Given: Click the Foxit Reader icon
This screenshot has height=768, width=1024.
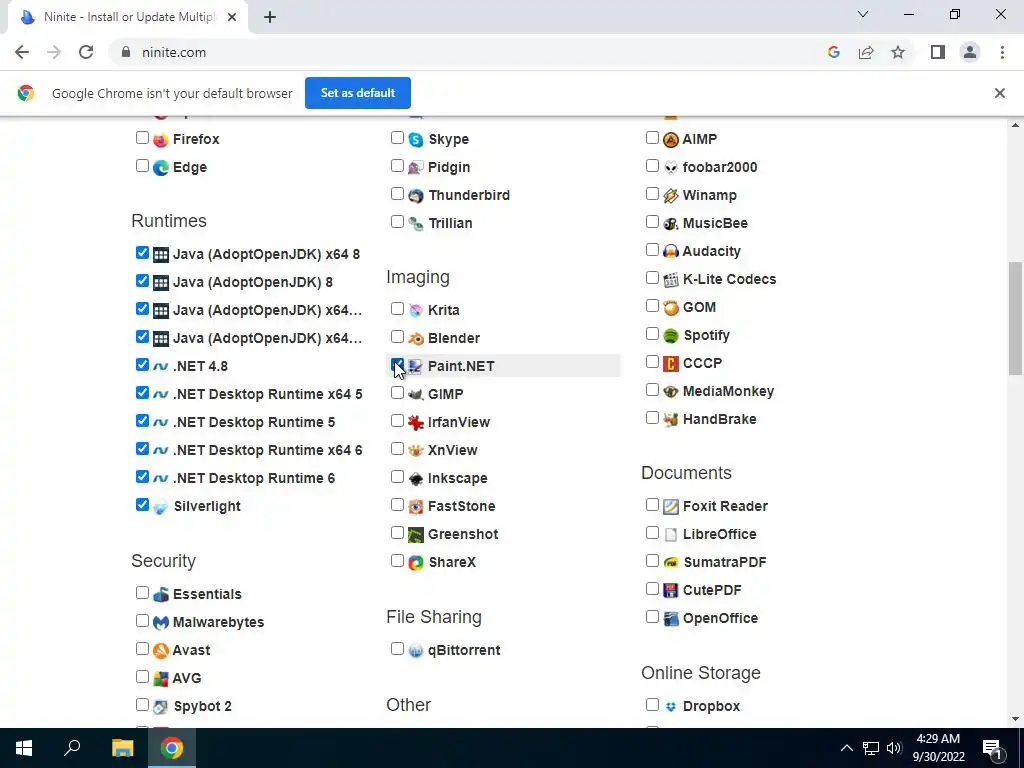Looking at the screenshot, I should point(671,507).
